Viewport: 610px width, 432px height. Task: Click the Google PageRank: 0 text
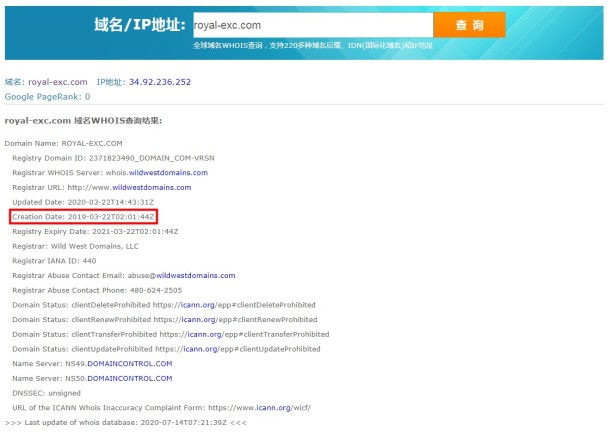pyautogui.click(x=47, y=97)
